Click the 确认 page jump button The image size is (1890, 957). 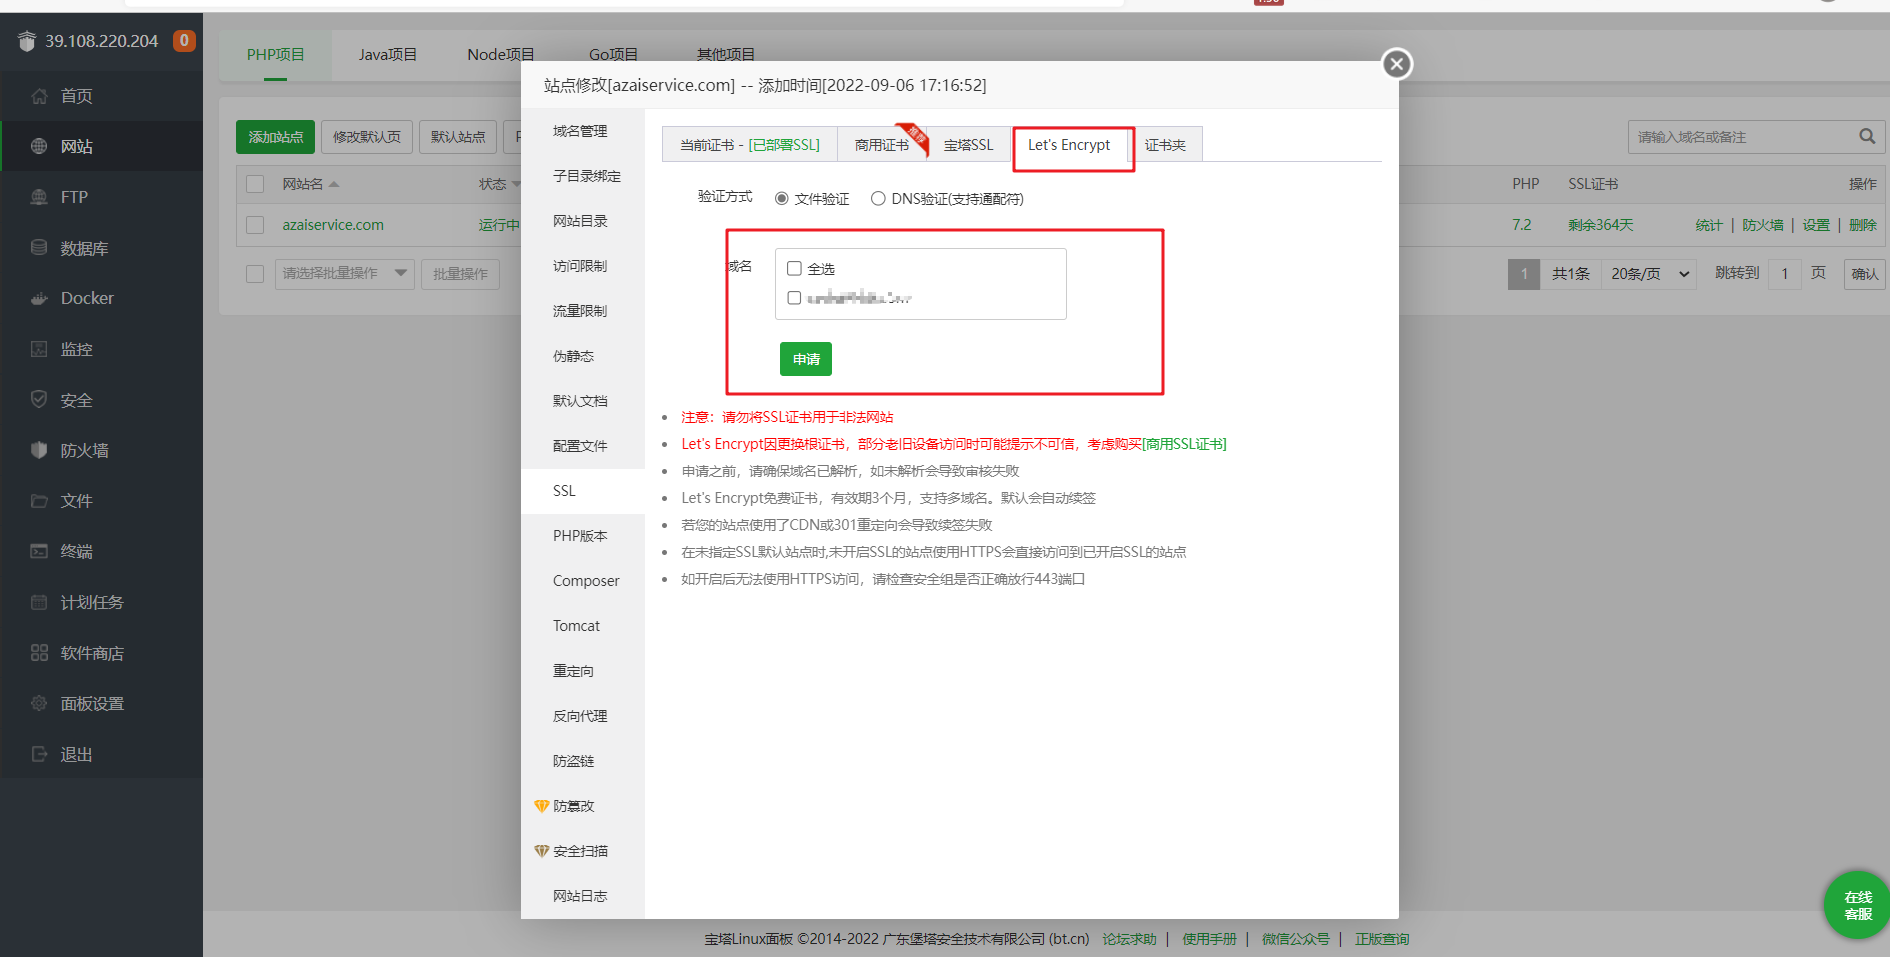tap(1864, 273)
